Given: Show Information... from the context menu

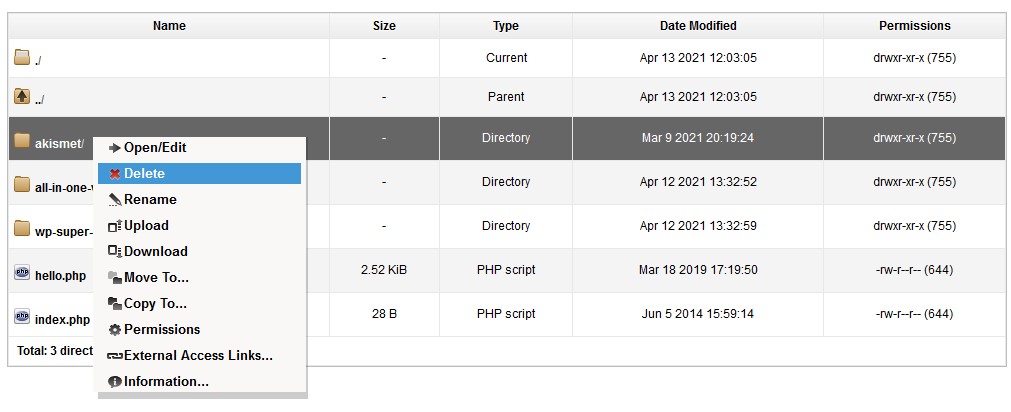Looking at the screenshot, I should click(199, 382).
